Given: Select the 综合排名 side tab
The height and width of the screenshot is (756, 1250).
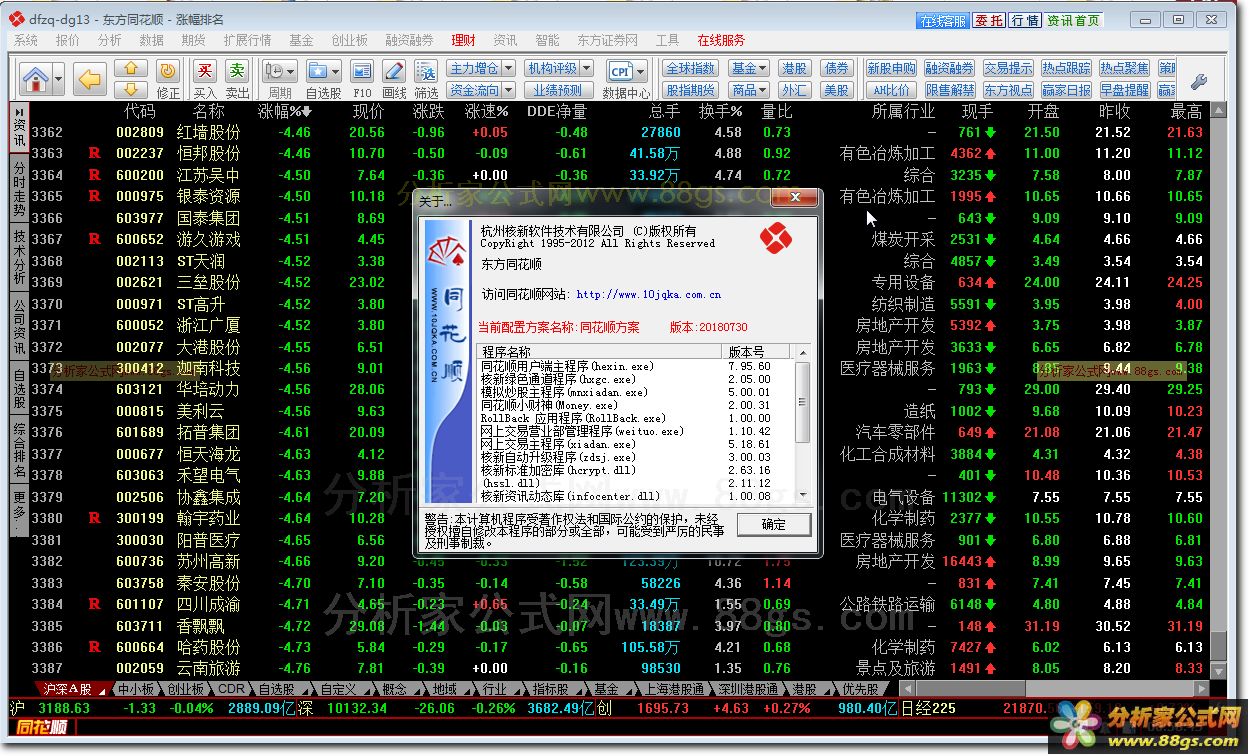Looking at the screenshot, I should (x=19, y=449).
